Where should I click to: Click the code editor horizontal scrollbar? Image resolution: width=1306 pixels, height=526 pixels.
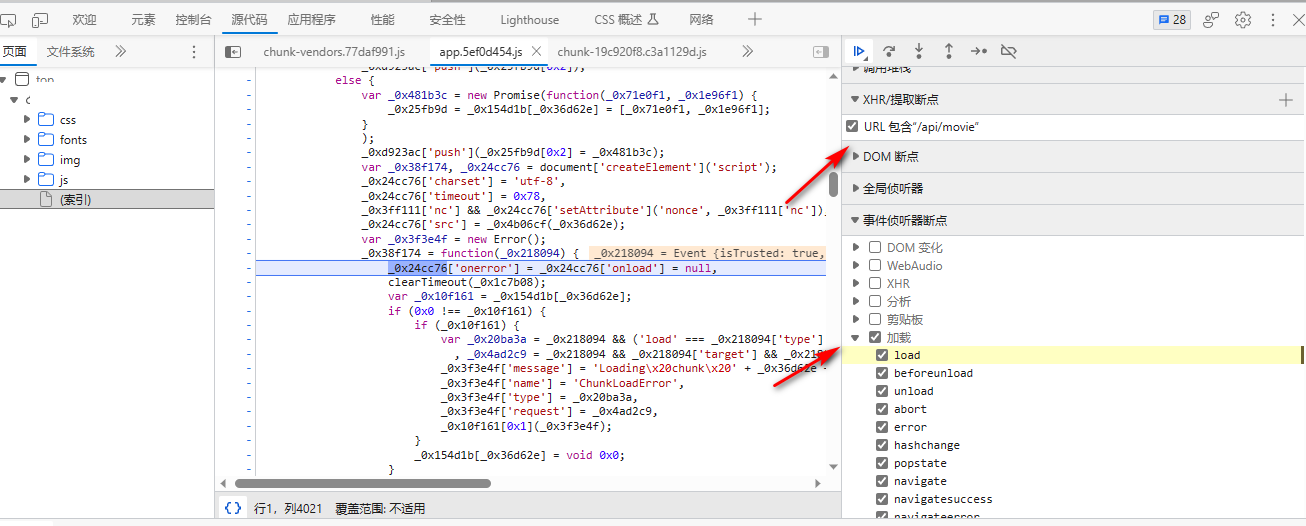point(362,483)
